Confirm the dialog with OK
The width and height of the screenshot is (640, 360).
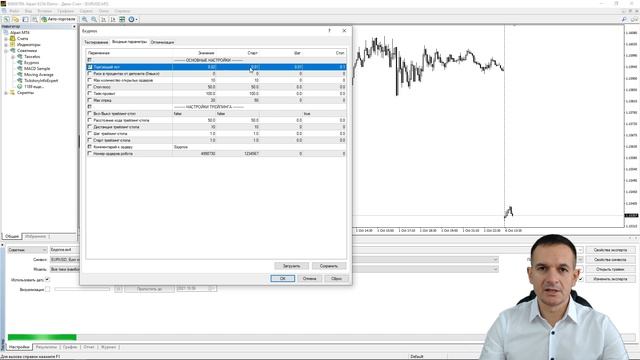(x=282, y=278)
